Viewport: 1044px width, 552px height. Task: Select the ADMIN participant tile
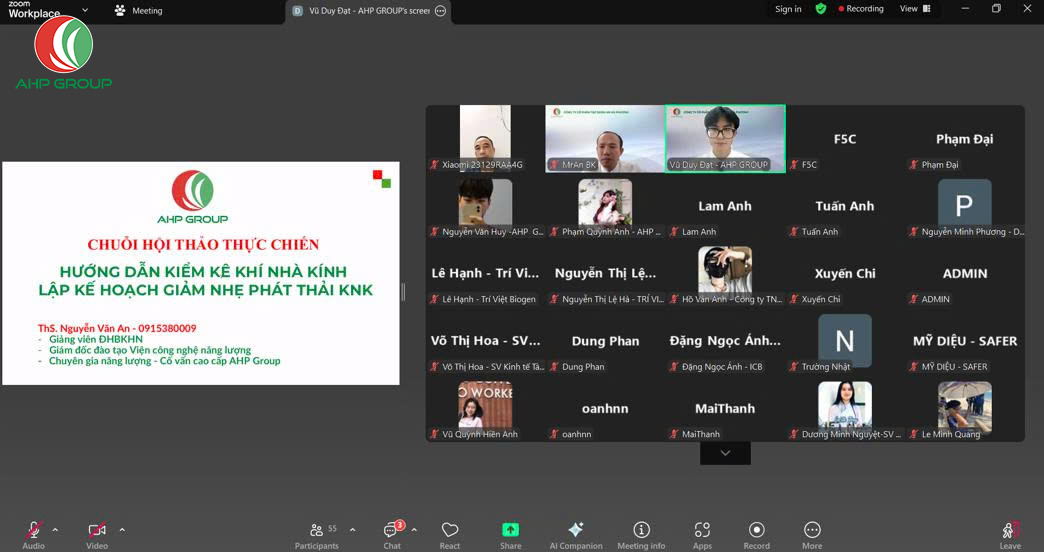[x=965, y=273]
